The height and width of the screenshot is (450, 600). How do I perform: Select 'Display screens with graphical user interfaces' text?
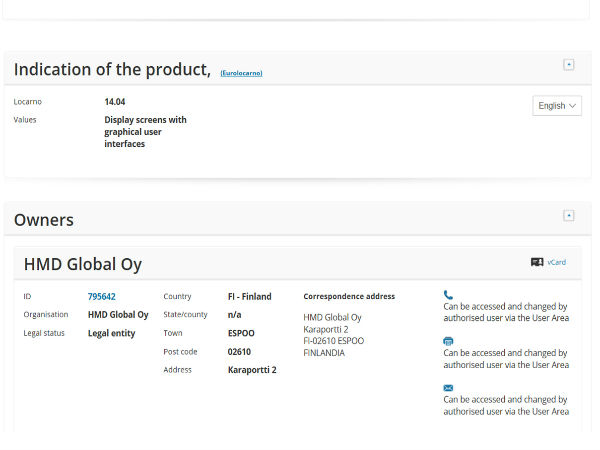pos(145,132)
